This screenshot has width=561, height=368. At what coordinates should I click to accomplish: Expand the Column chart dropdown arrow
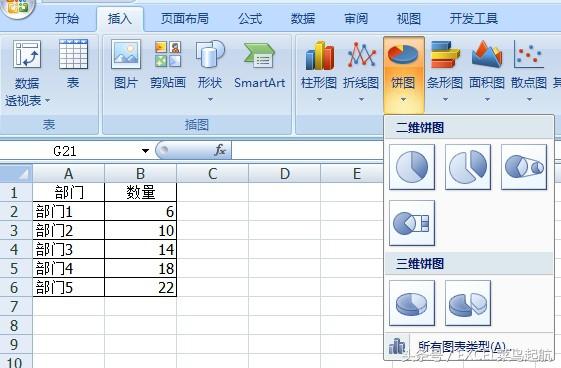319,99
